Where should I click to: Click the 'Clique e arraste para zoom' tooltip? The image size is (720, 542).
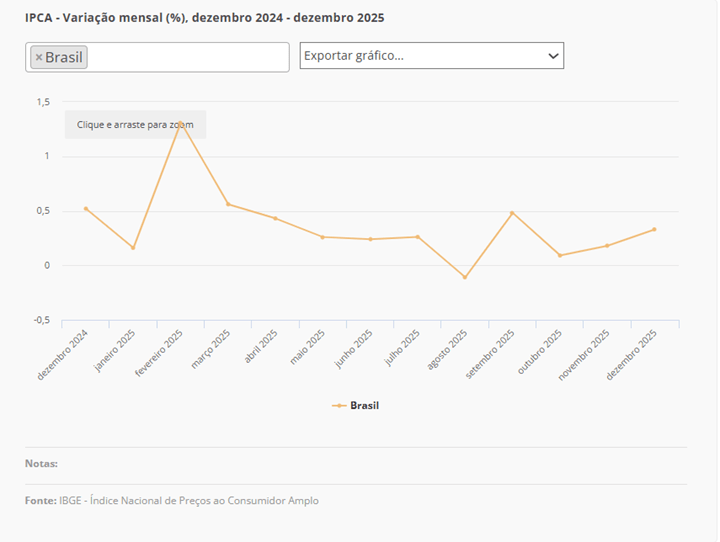(x=135, y=125)
